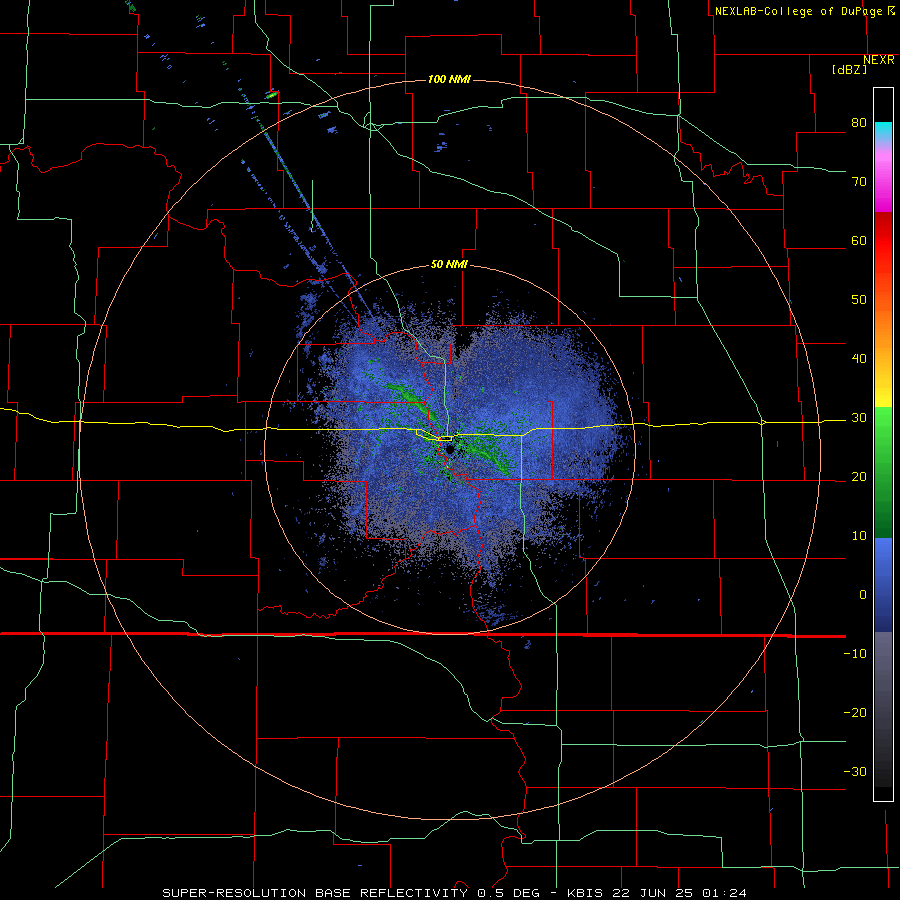This screenshot has height=900, width=900.
Task: Click the 20 value on the dBZ scale
Action: pyautogui.click(x=859, y=476)
